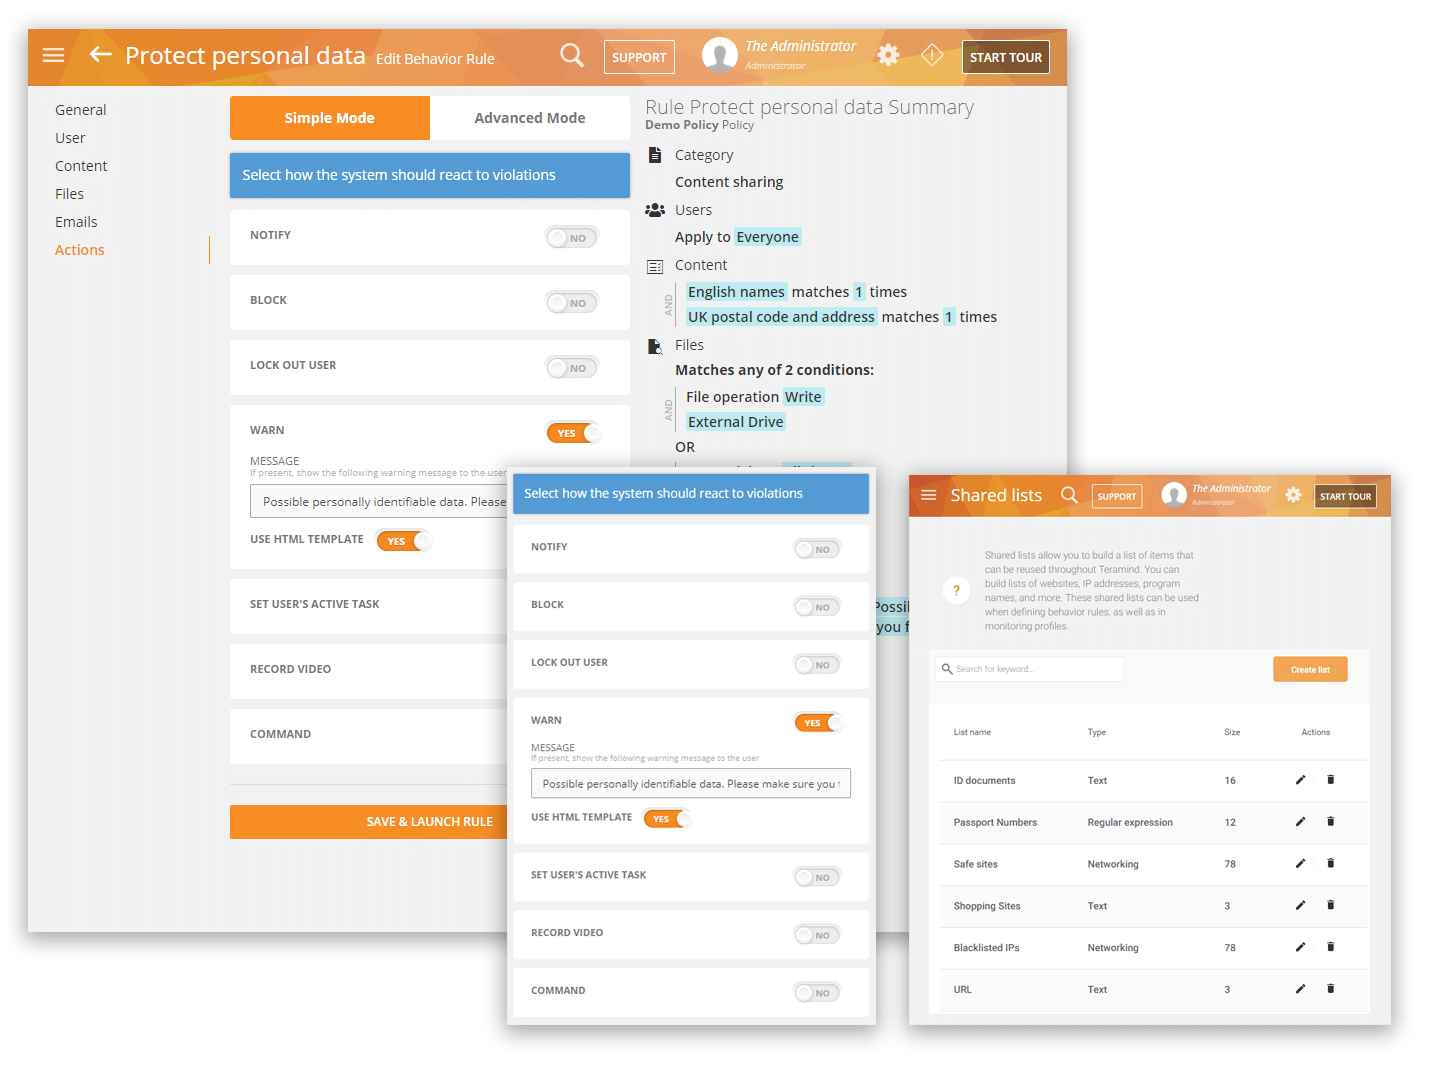Screen dimensions: 1430x1080
Task: Open hamburger menu in Shared lists window
Action: pos(928,495)
